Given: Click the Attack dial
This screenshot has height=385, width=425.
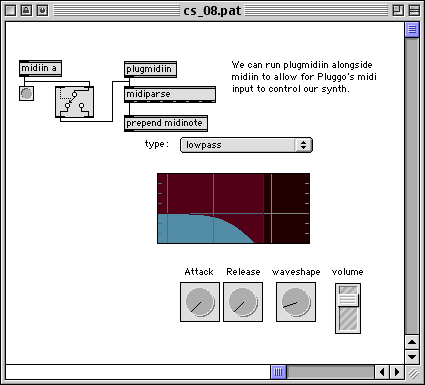Looking at the screenshot, I should [x=200, y=302].
